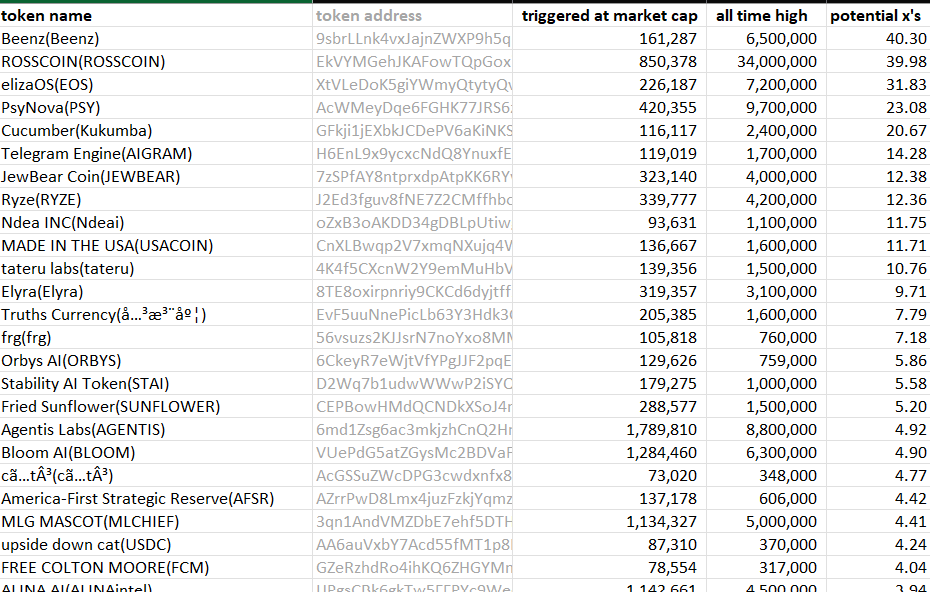Select MLG MASCOT(MLCHIEF) cell
930x592 pixels.
pos(156,521)
